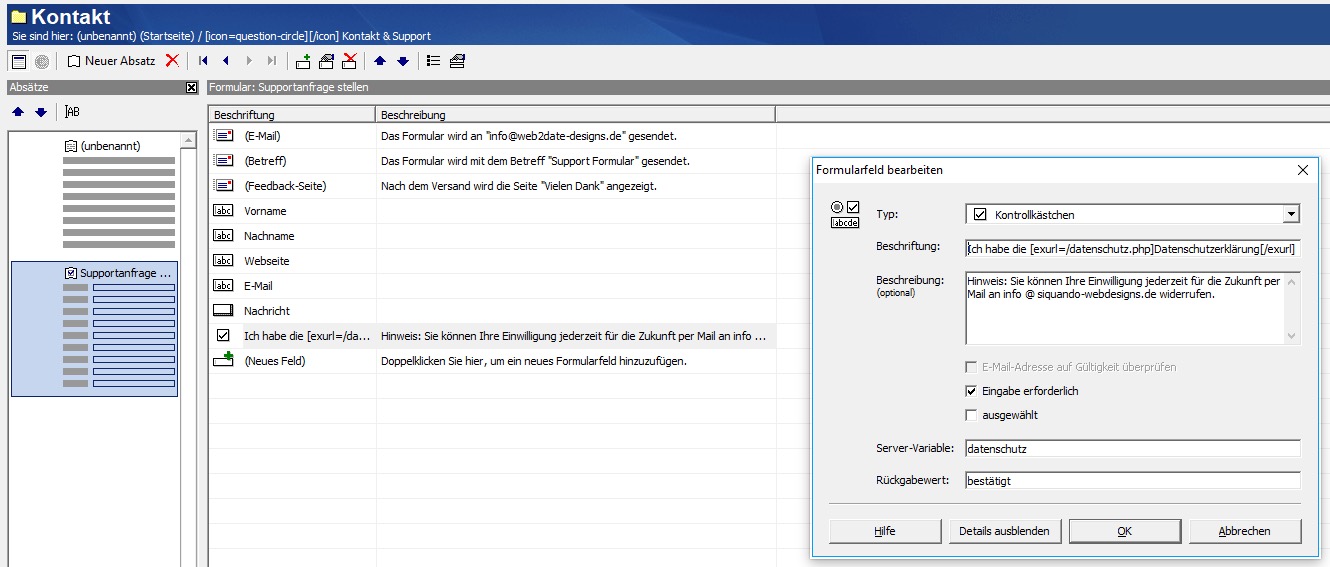Go to previous paragraph with left arrow
Image resolution: width=1330 pixels, height=567 pixels.
pyautogui.click(x=226, y=61)
